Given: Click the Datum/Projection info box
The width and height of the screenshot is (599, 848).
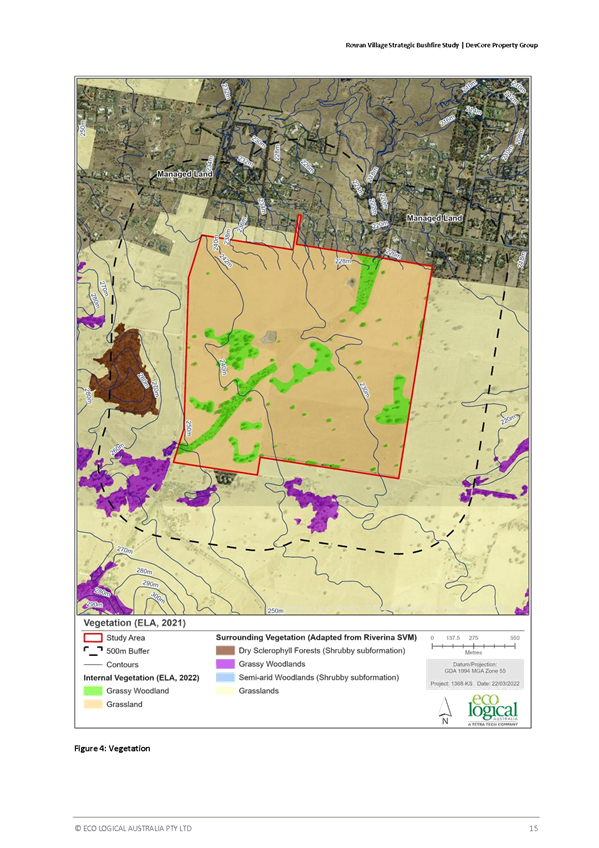Looking at the screenshot, I should (x=475, y=674).
